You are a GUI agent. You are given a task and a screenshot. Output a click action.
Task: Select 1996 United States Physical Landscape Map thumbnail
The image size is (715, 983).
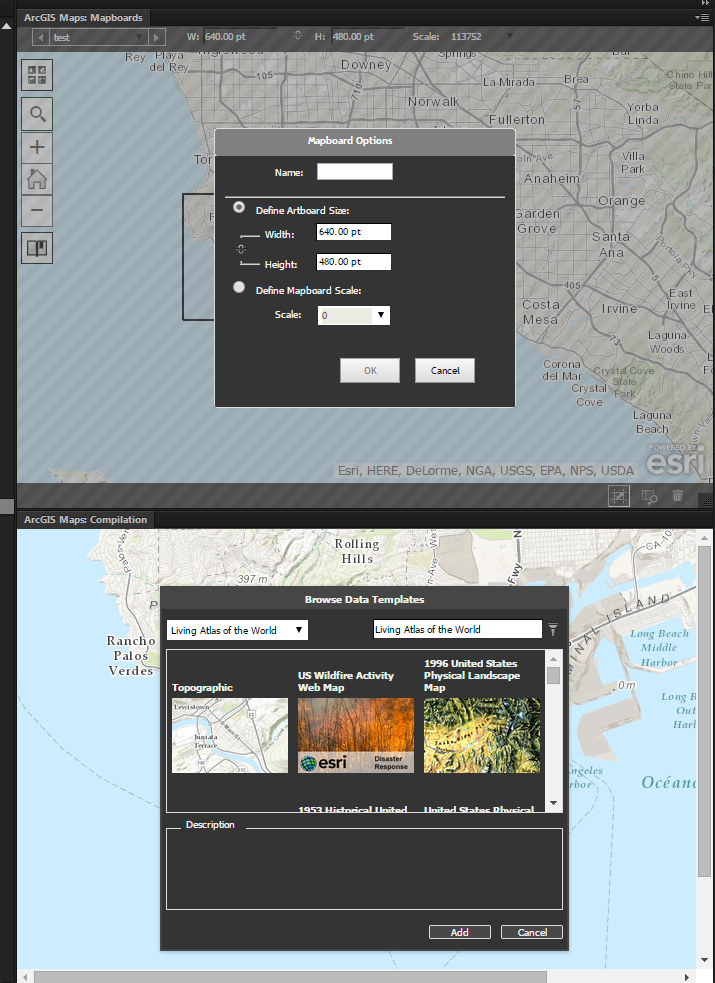[482, 735]
